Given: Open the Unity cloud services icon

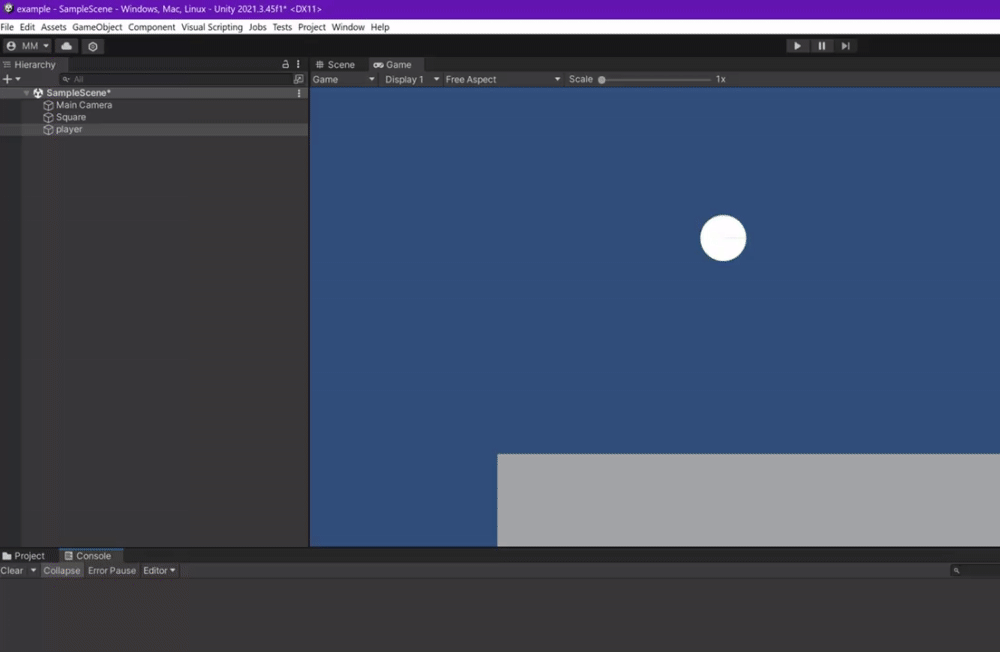Looking at the screenshot, I should click(67, 46).
